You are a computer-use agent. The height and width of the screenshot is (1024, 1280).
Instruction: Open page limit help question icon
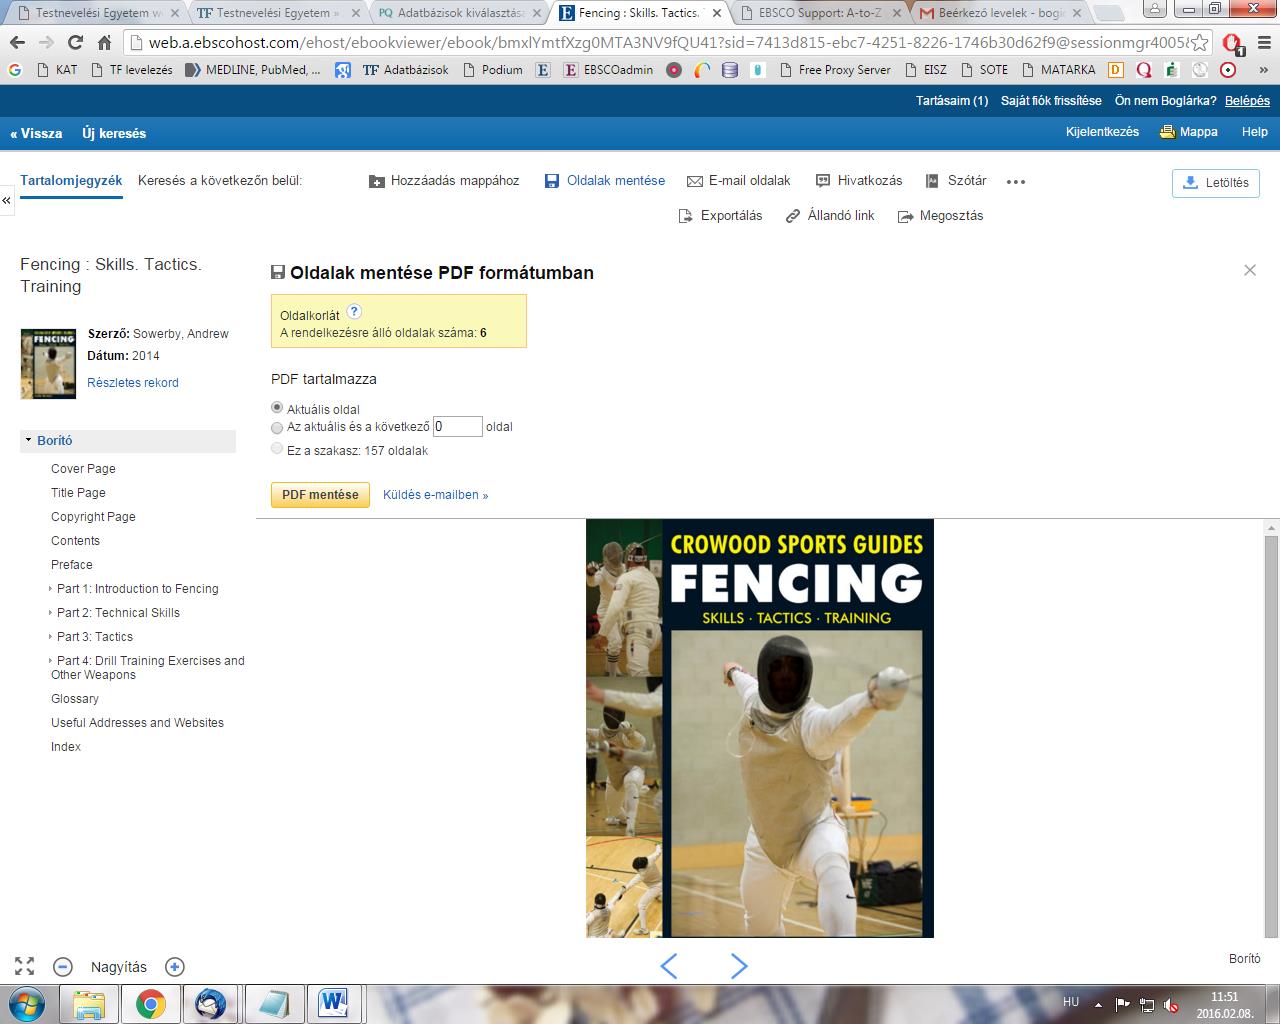click(x=354, y=312)
